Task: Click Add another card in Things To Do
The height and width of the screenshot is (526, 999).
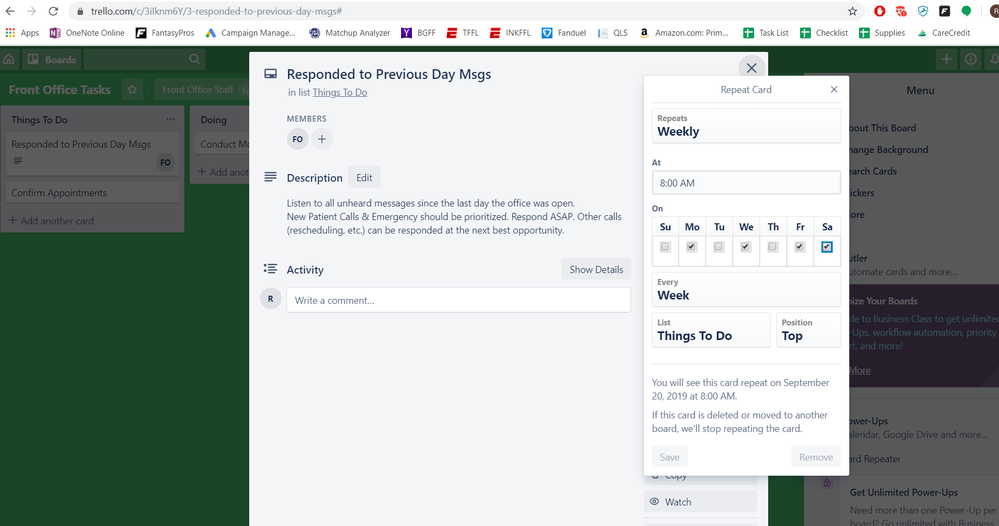Action: pyautogui.click(x=51, y=221)
